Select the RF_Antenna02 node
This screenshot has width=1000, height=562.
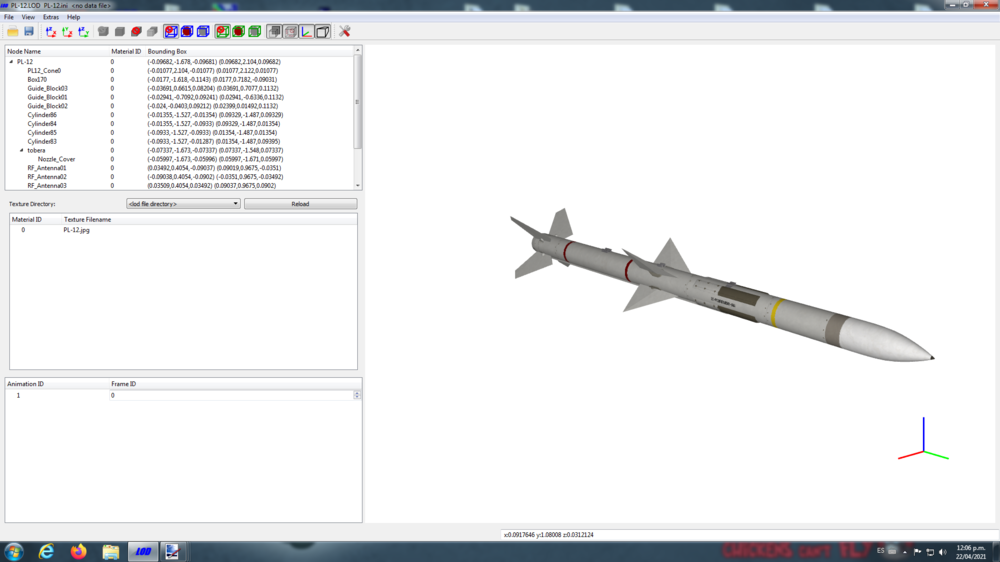tap(47, 177)
